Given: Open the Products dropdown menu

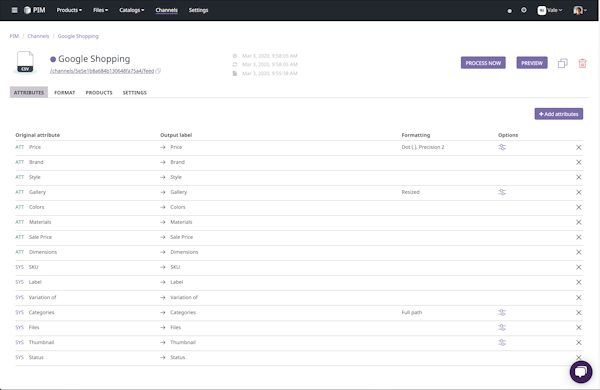Looking at the screenshot, I should (x=69, y=10).
